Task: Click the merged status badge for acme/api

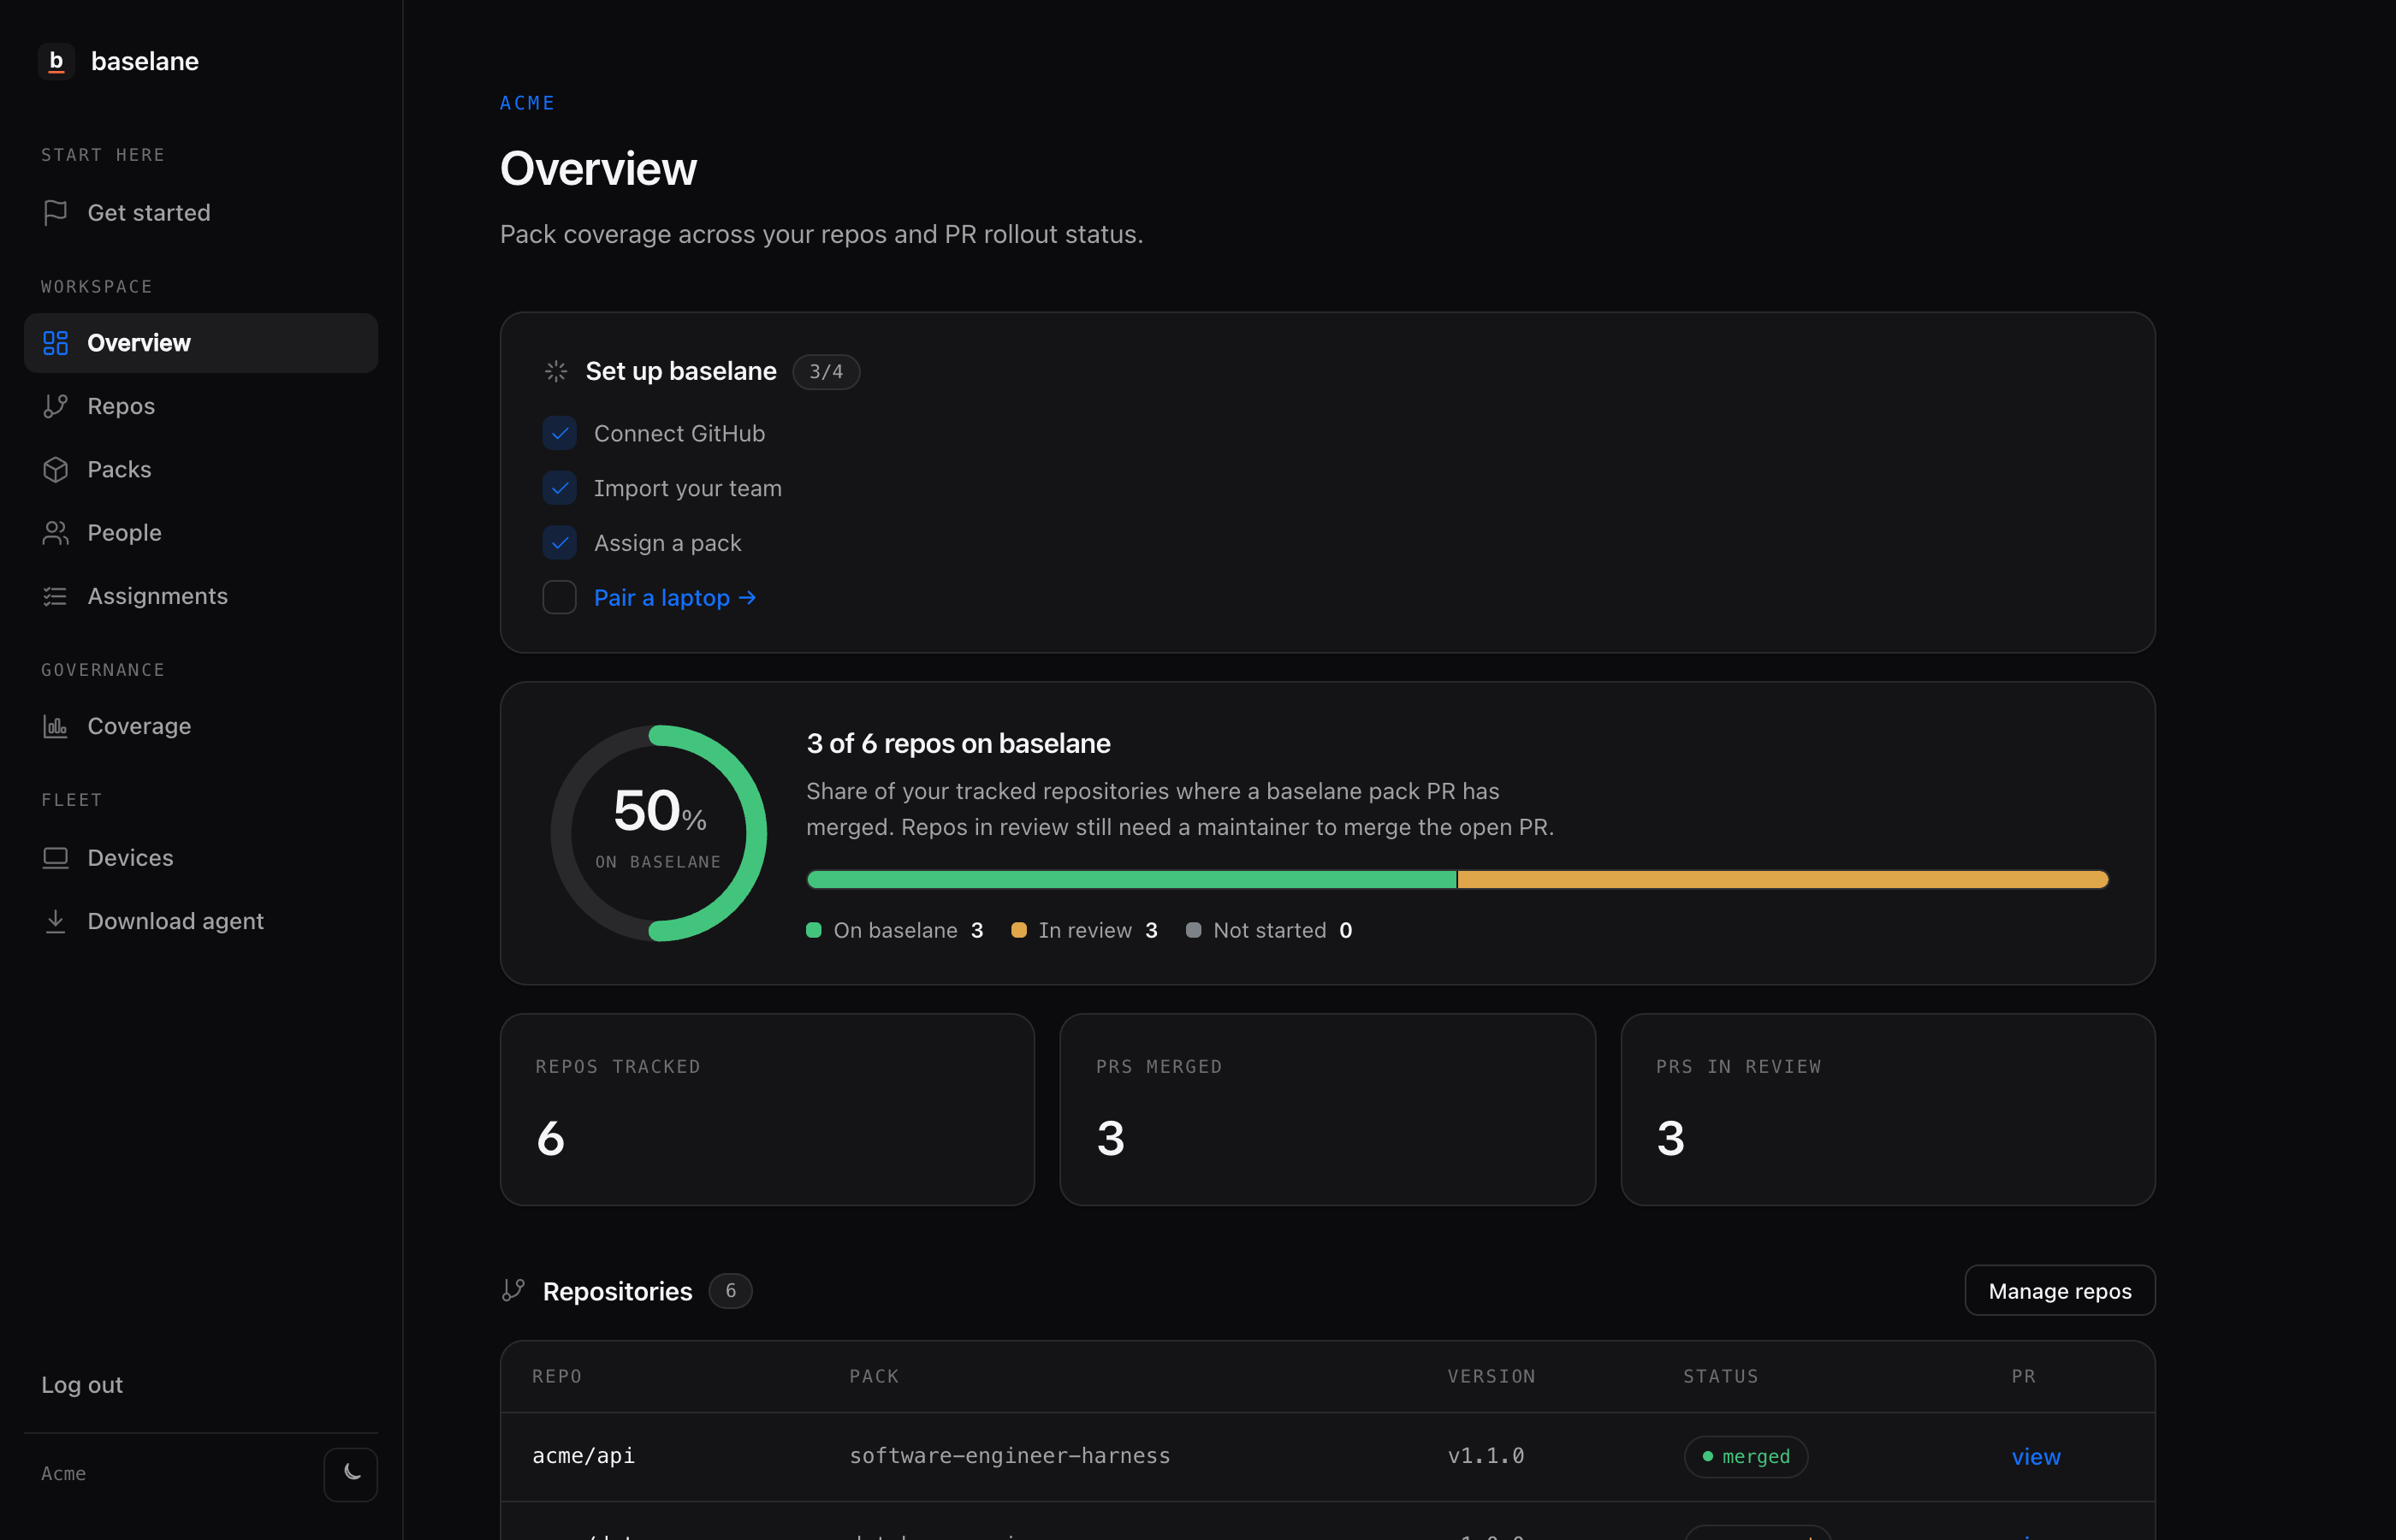Action: [x=1746, y=1457]
